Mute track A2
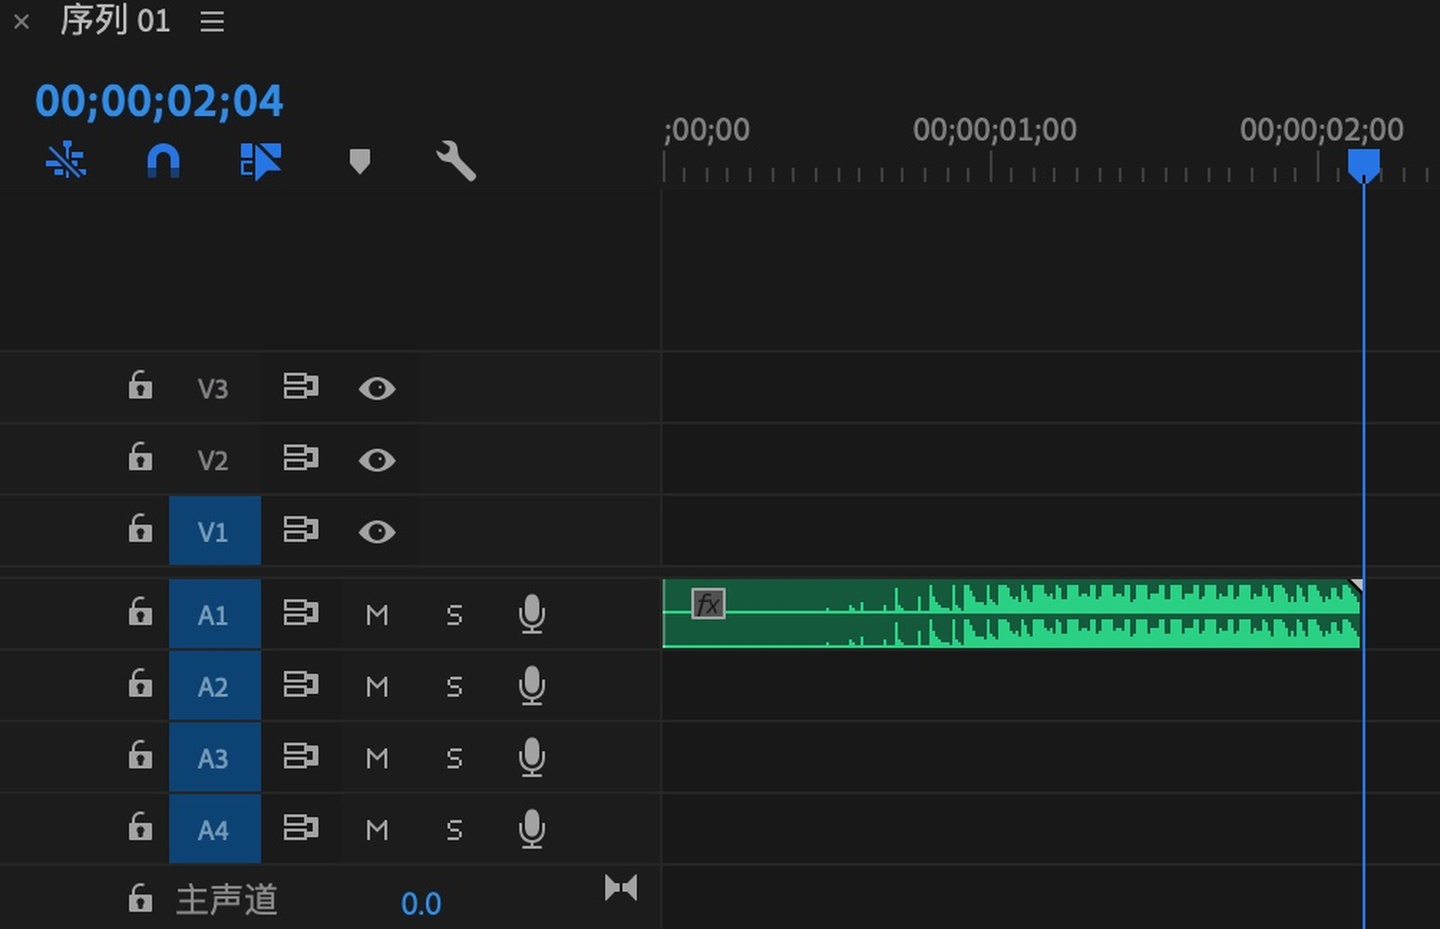1440x929 pixels. pyautogui.click(x=377, y=687)
